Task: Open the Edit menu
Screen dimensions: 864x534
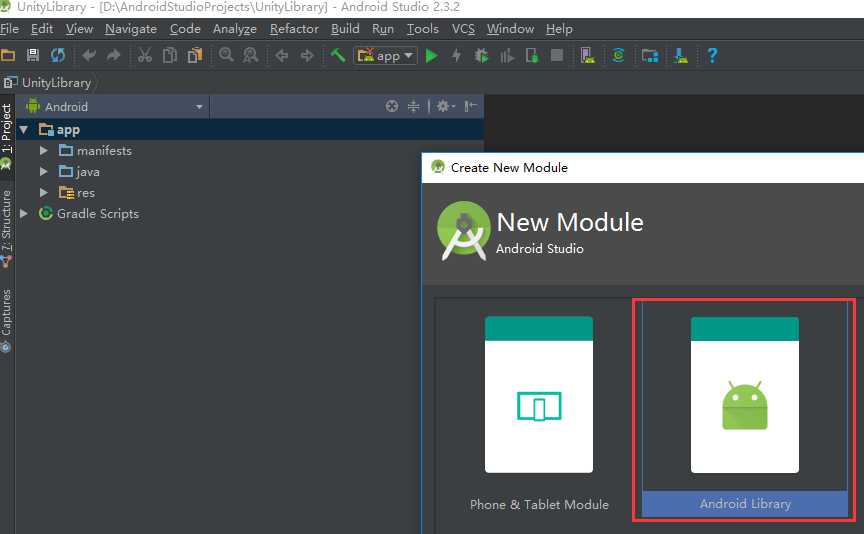Action: 42,29
